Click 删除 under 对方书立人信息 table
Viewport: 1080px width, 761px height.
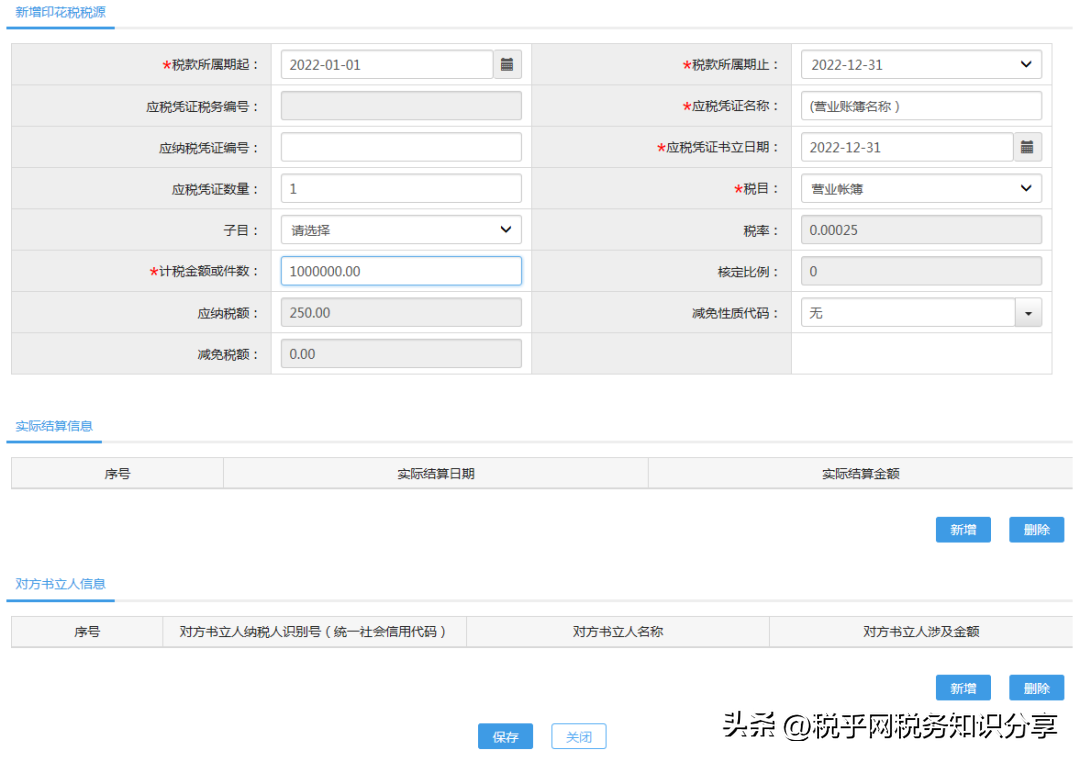pyautogui.click(x=1036, y=688)
